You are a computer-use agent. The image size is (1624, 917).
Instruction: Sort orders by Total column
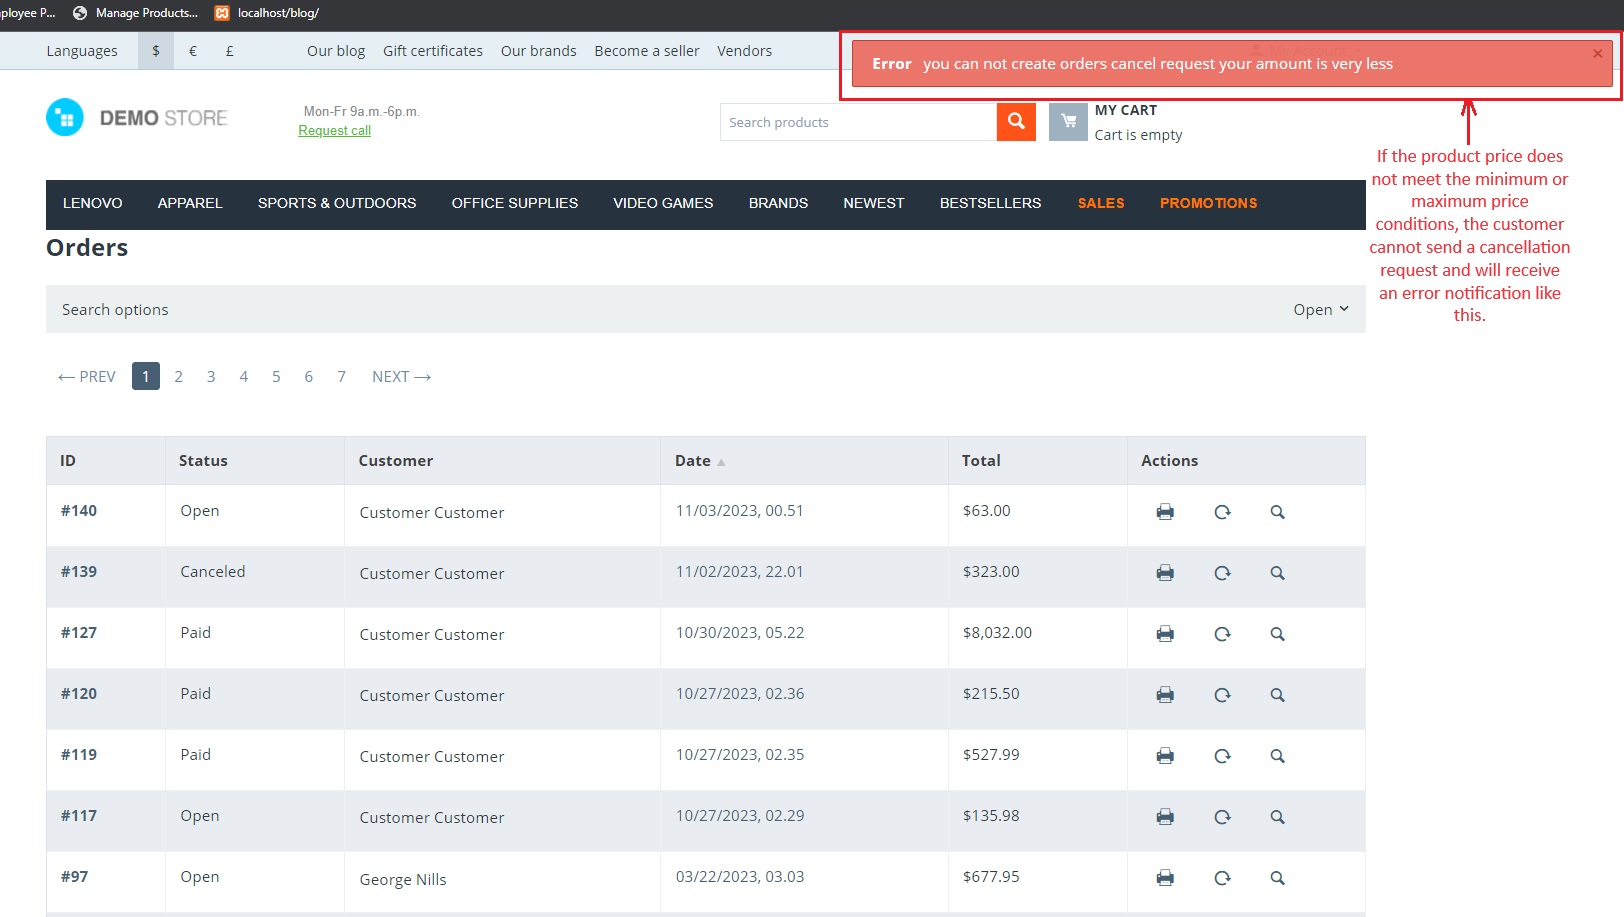tap(981, 461)
